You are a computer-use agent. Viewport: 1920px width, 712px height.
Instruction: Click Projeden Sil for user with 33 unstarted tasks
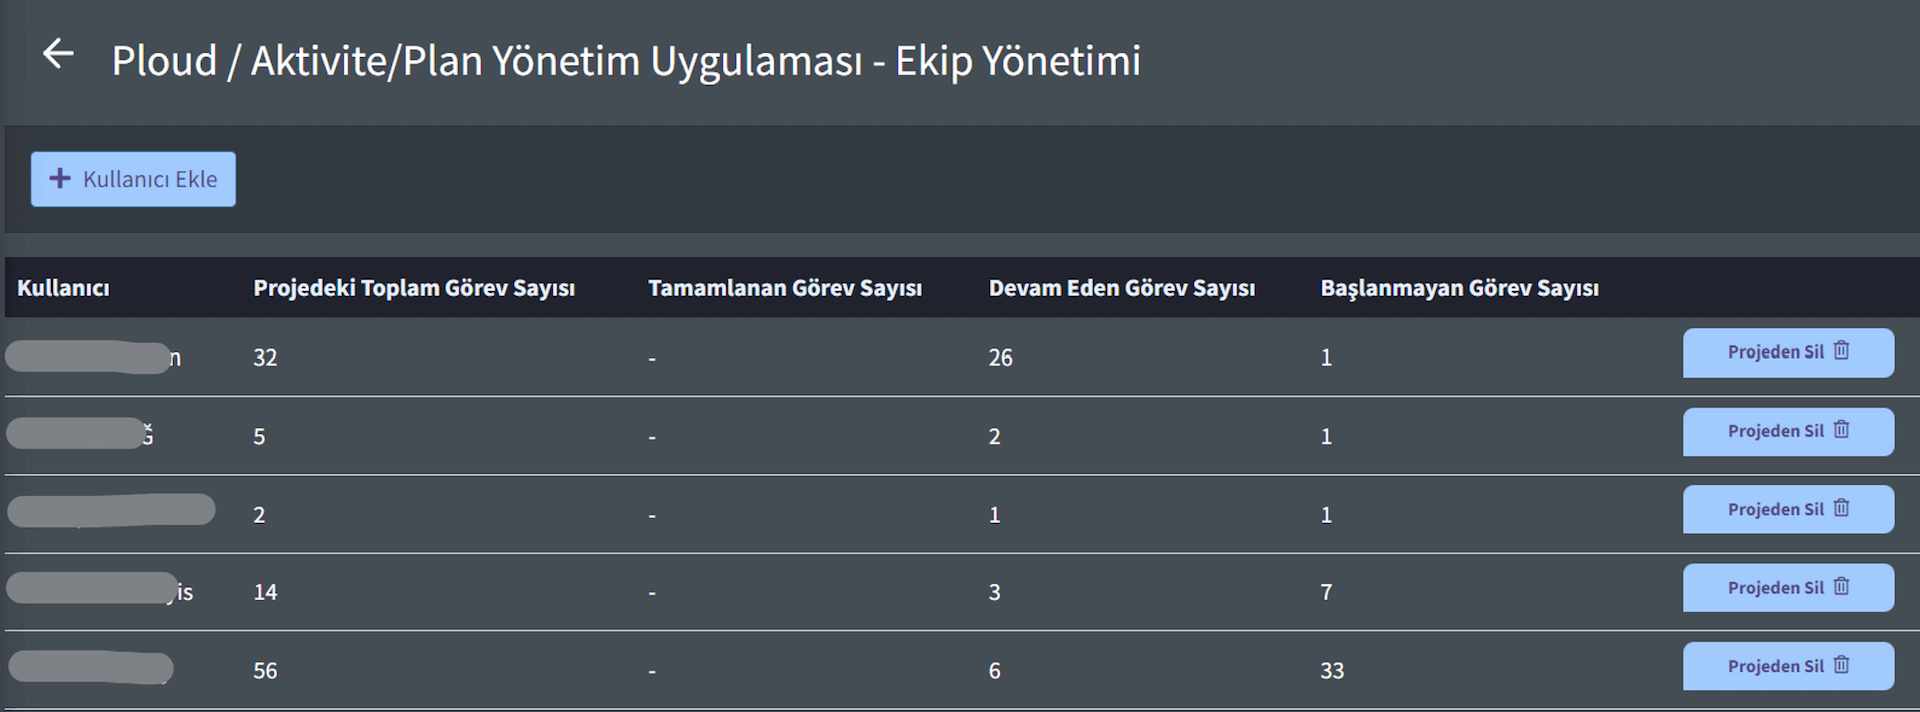(x=1788, y=666)
